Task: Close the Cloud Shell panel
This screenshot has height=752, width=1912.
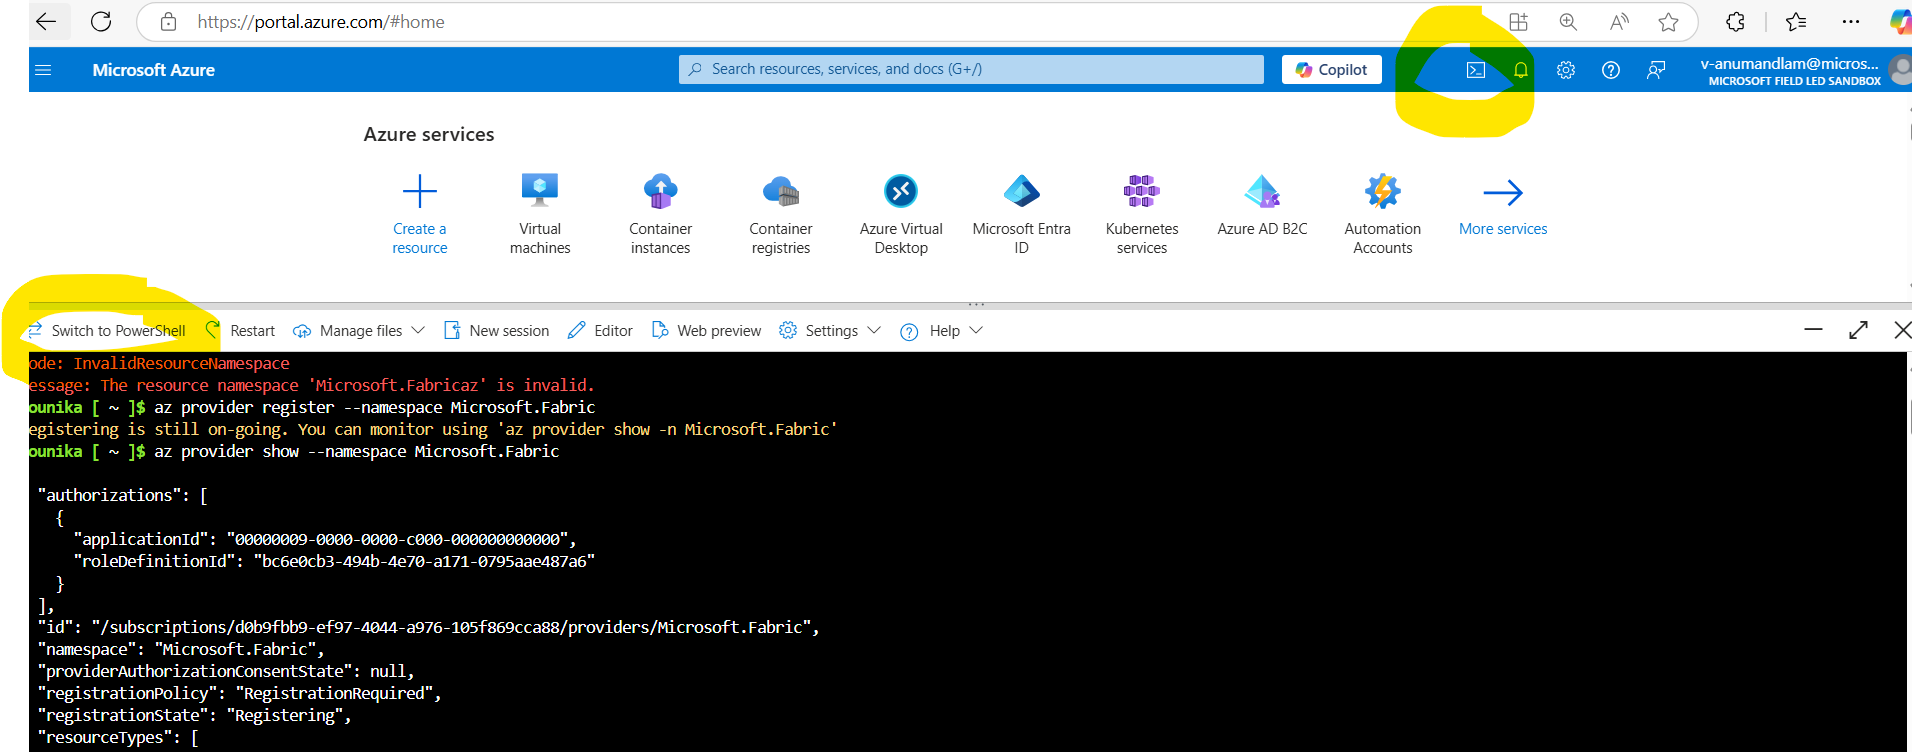Action: (1902, 329)
